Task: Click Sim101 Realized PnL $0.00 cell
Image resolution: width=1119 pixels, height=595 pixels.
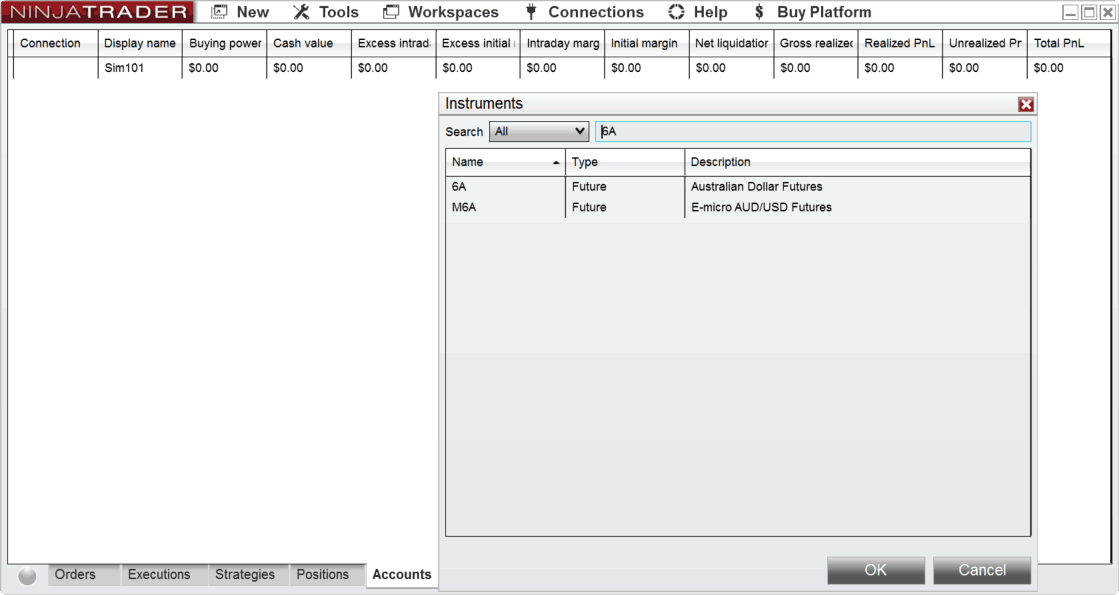Action: [900, 68]
